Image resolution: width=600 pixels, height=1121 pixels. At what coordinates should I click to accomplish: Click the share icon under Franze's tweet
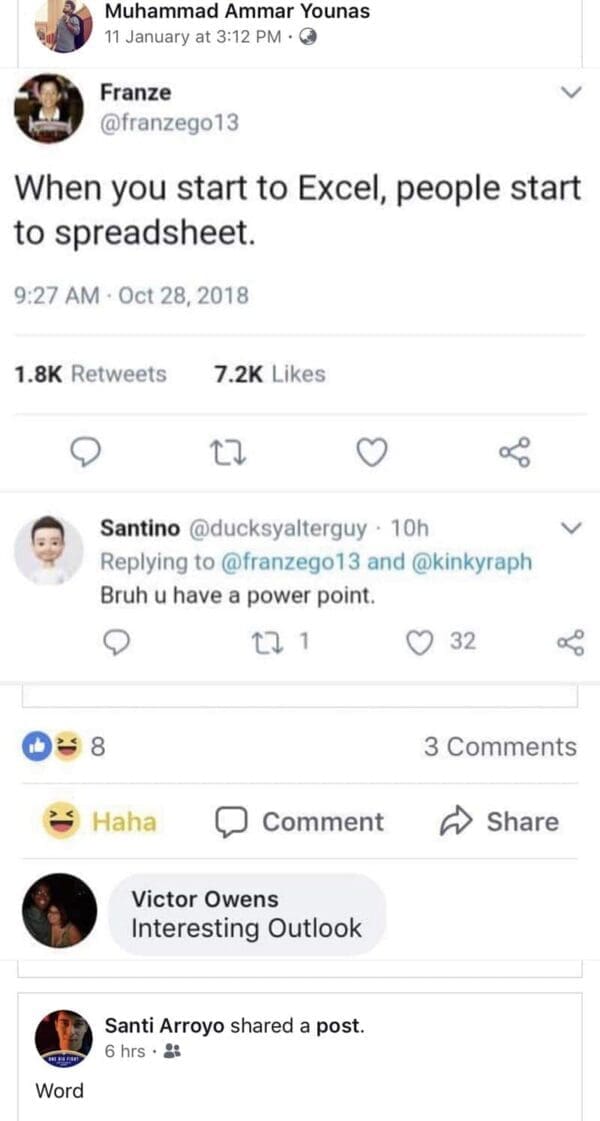[x=515, y=455]
